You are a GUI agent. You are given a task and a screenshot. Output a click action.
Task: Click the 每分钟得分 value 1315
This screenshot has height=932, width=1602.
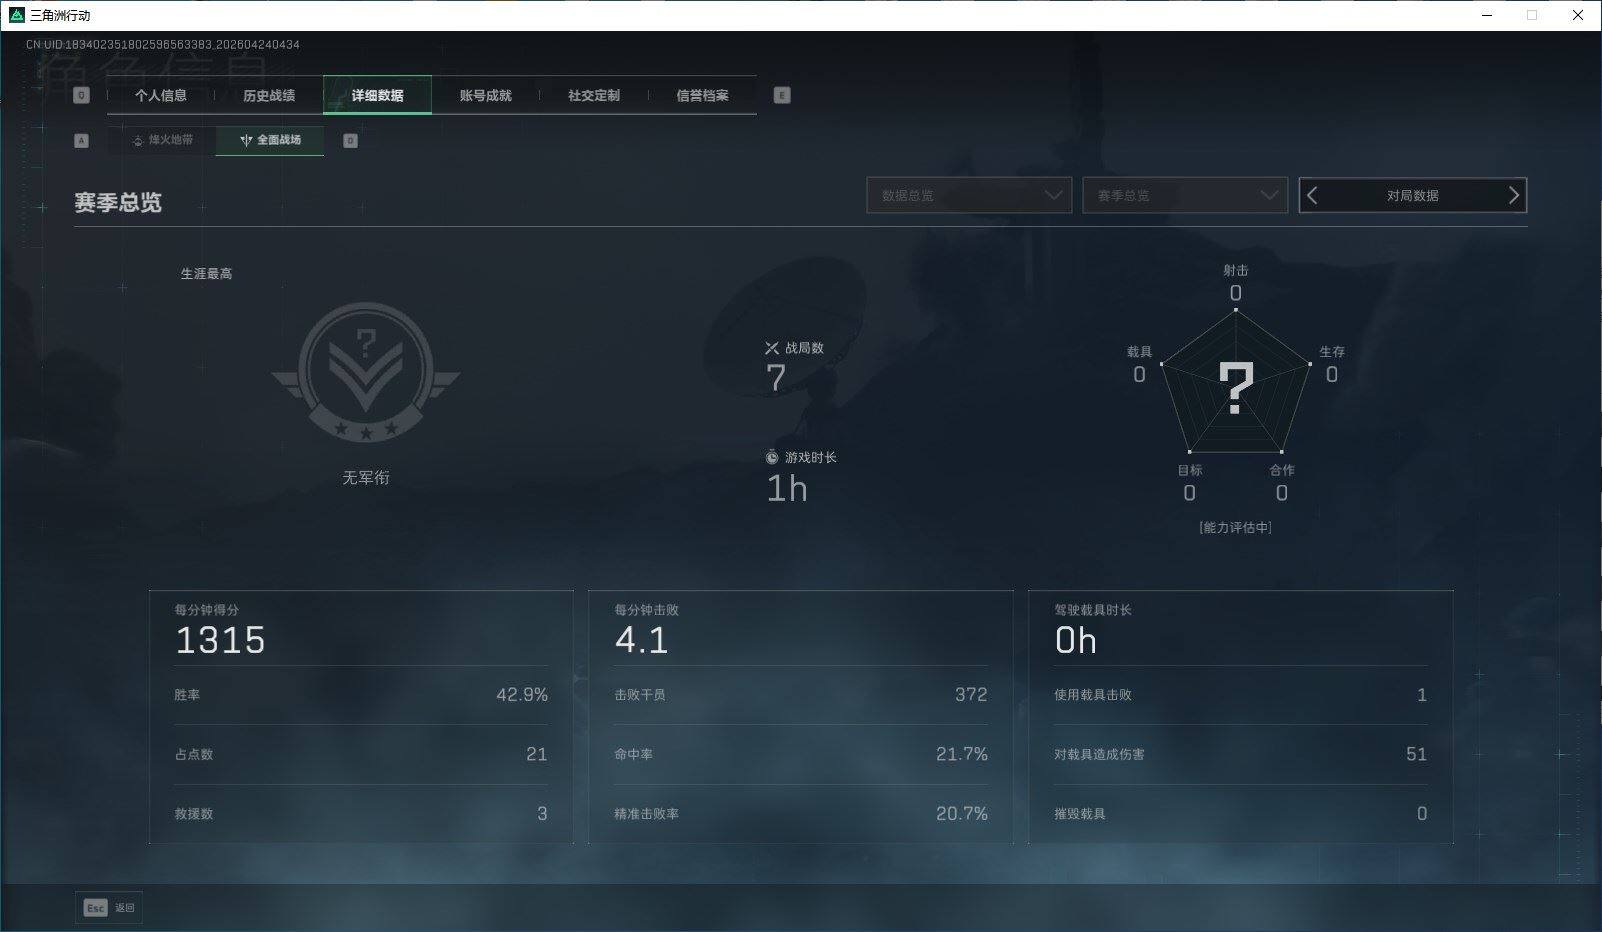[220, 640]
